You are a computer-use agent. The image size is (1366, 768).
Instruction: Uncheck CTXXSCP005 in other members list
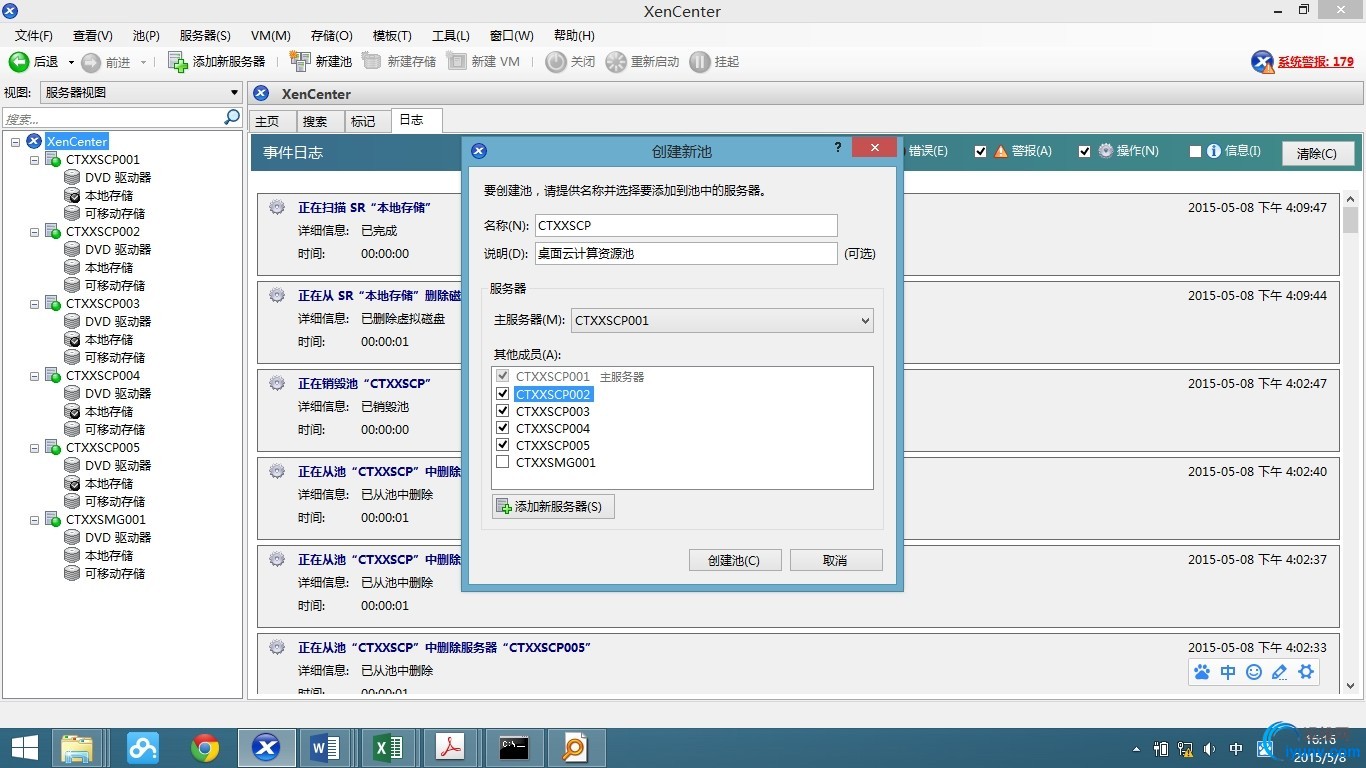(503, 445)
